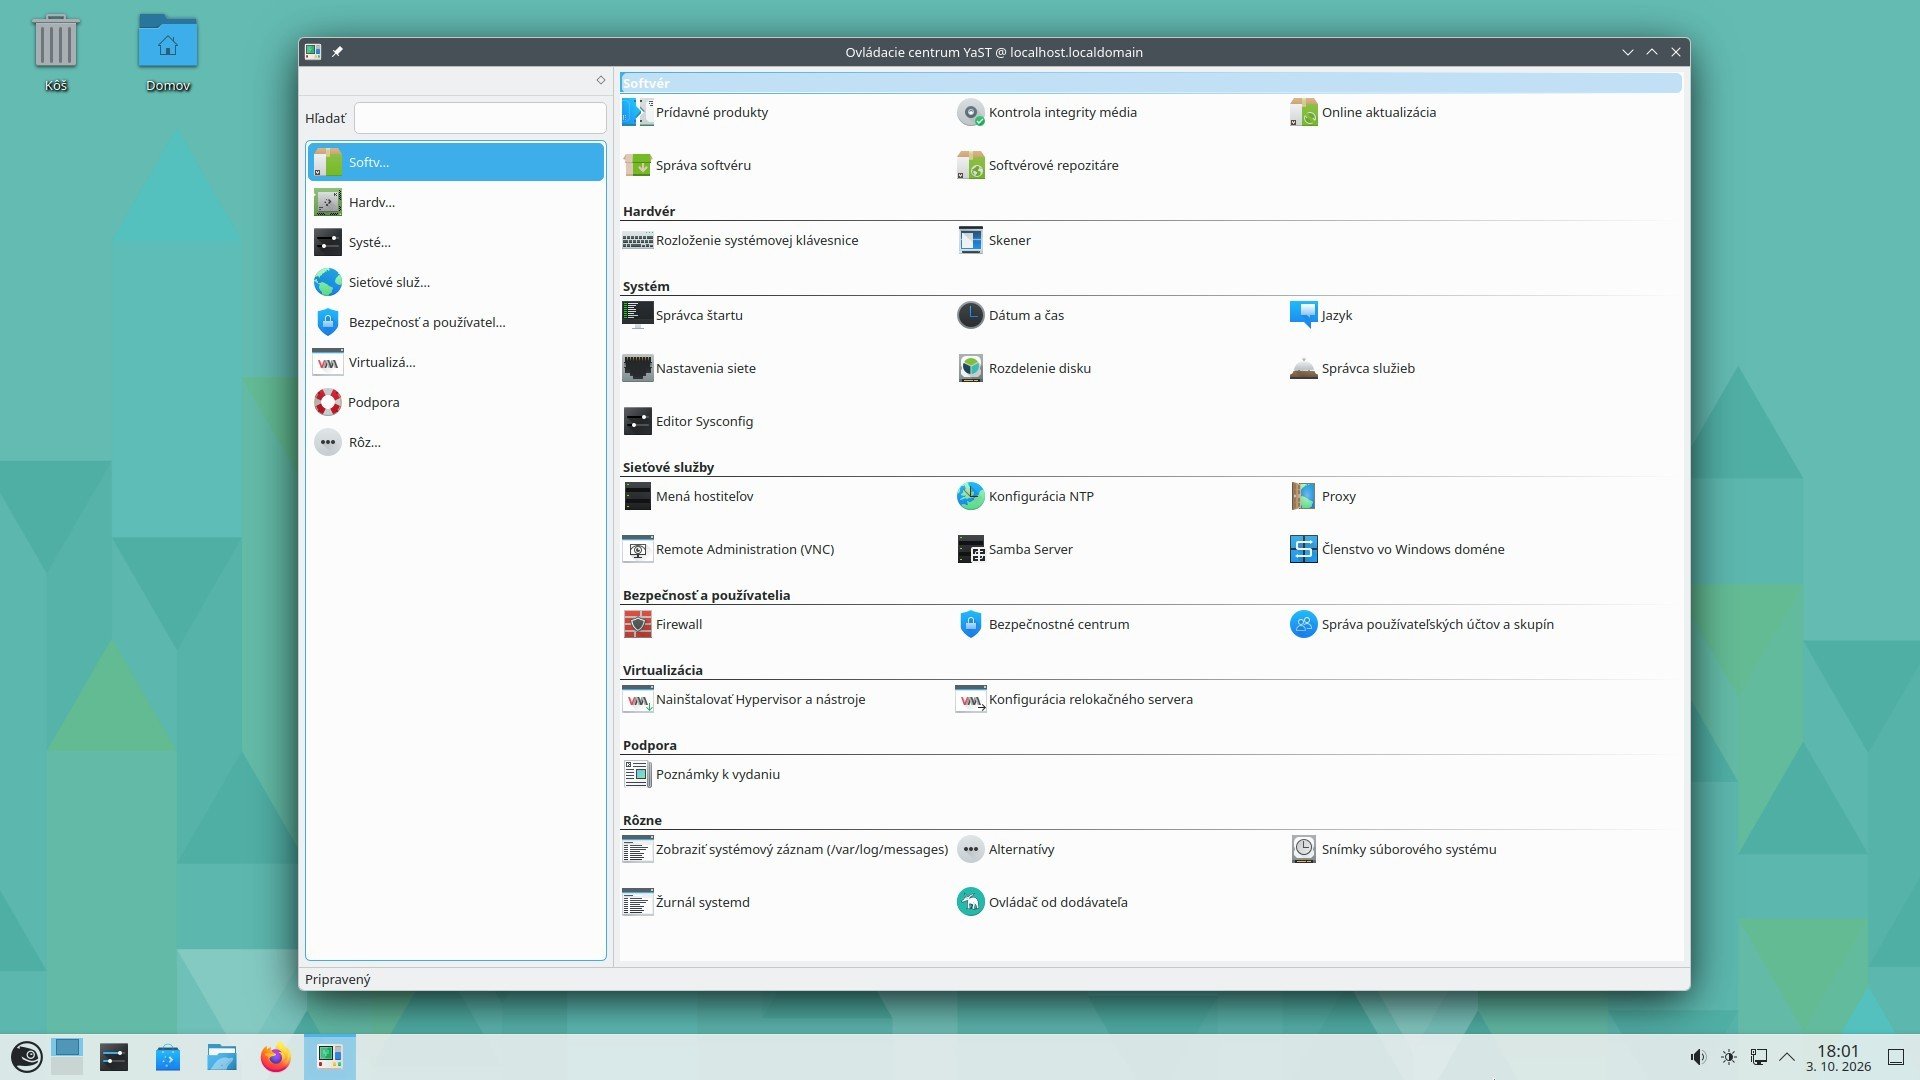Open the volume control in system tray

tap(1698, 1057)
